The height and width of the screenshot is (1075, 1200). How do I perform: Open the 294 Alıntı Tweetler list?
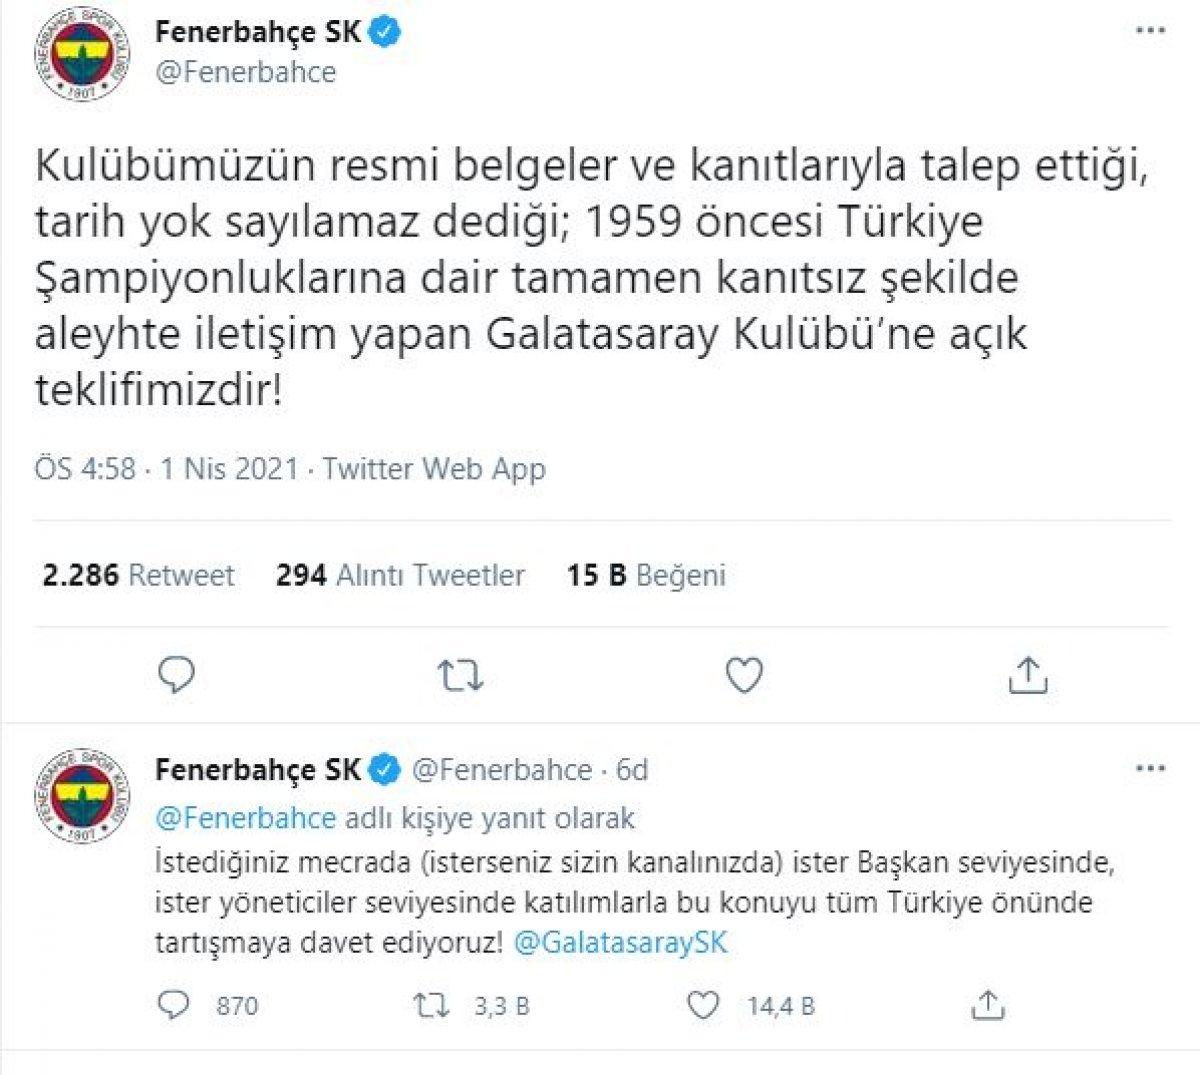point(400,575)
